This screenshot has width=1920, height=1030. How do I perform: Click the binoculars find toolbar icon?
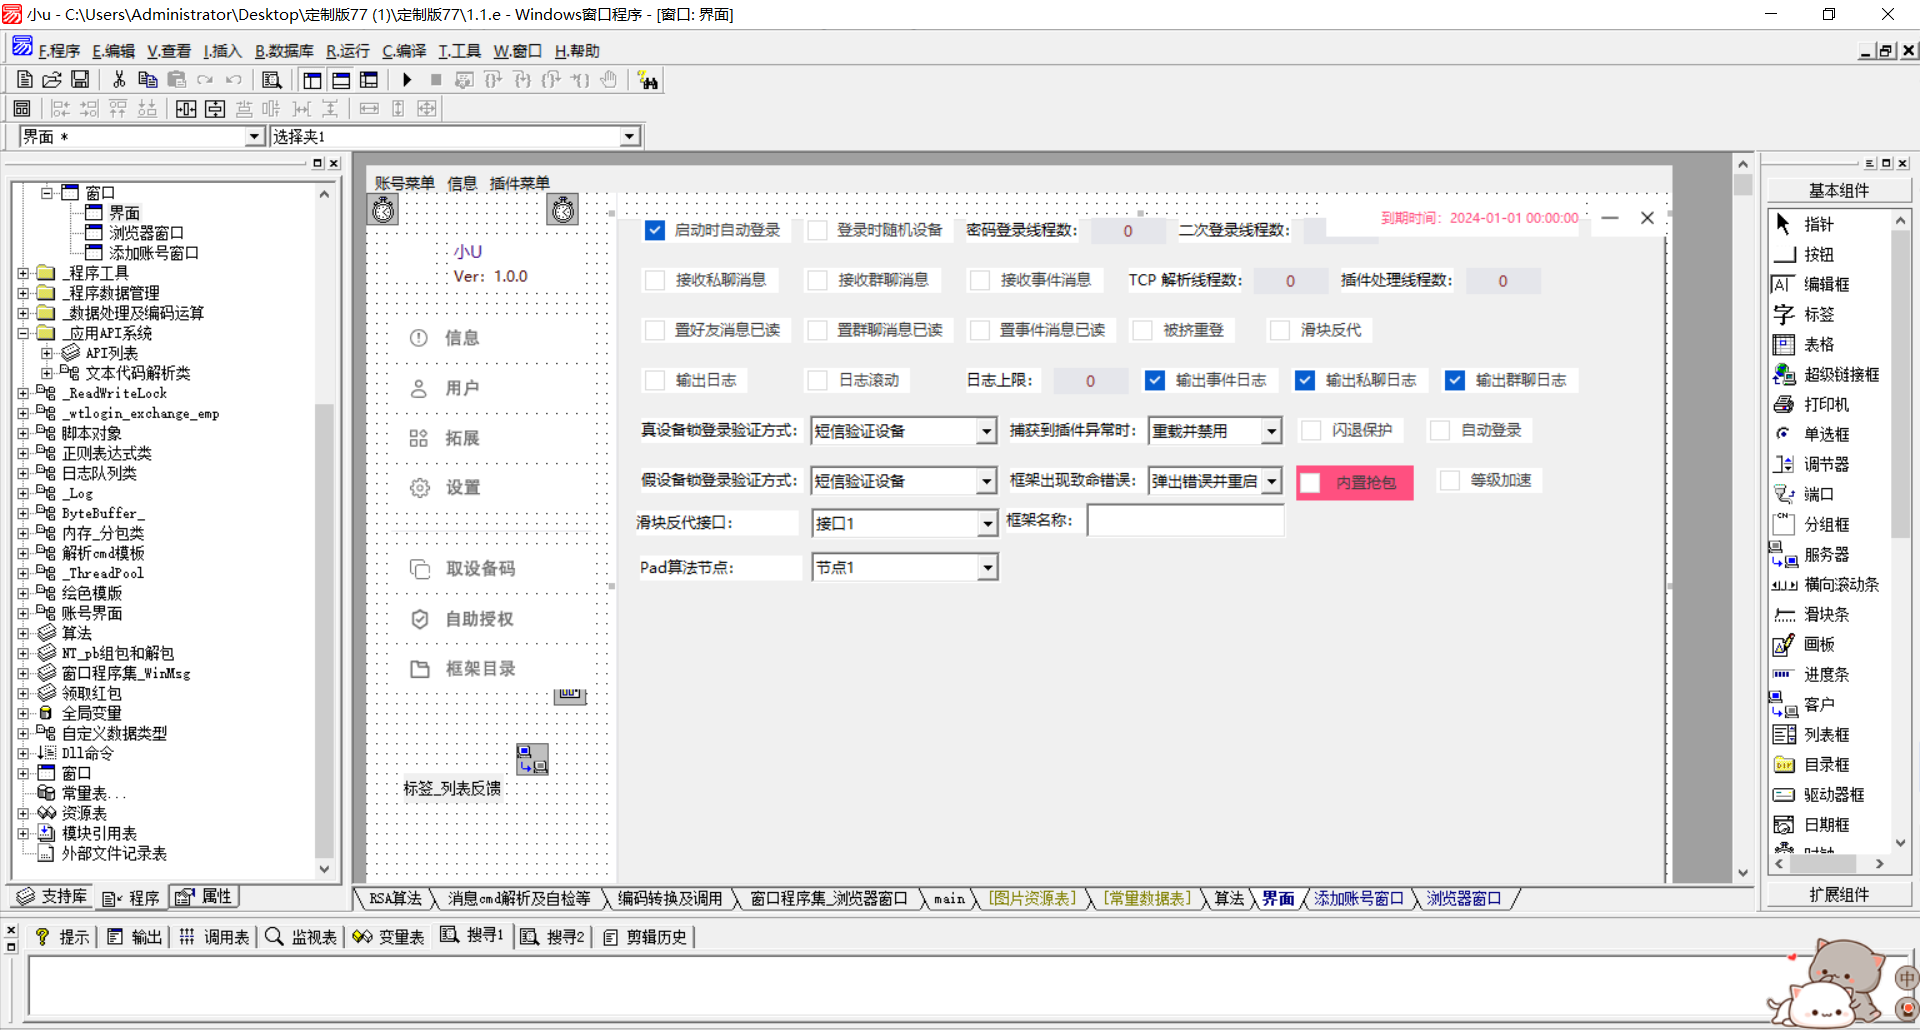click(648, 81)
